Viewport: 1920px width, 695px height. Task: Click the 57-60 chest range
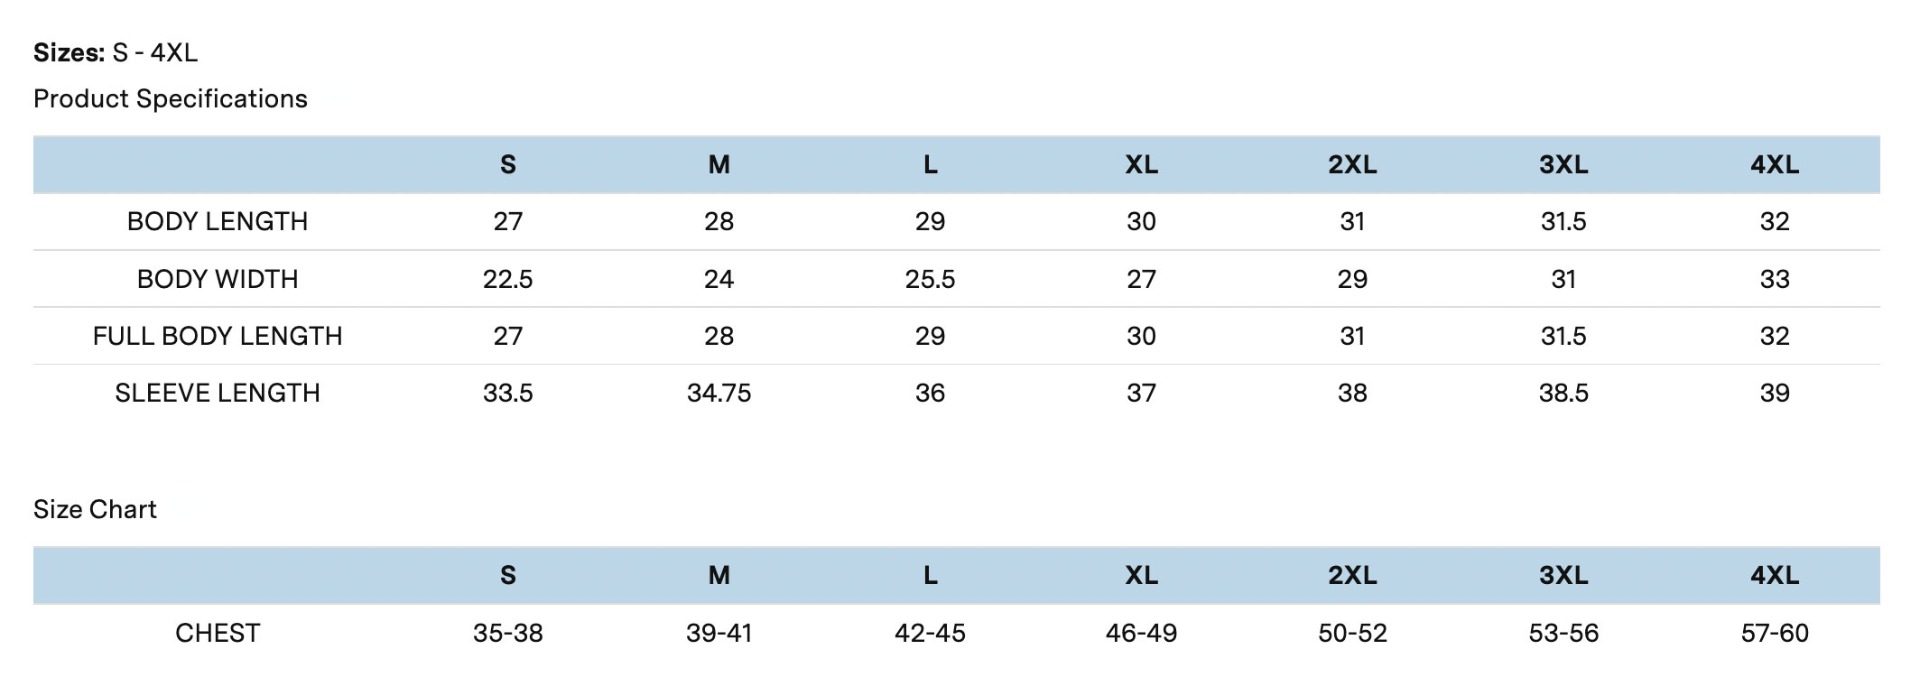pos(1774,633)
